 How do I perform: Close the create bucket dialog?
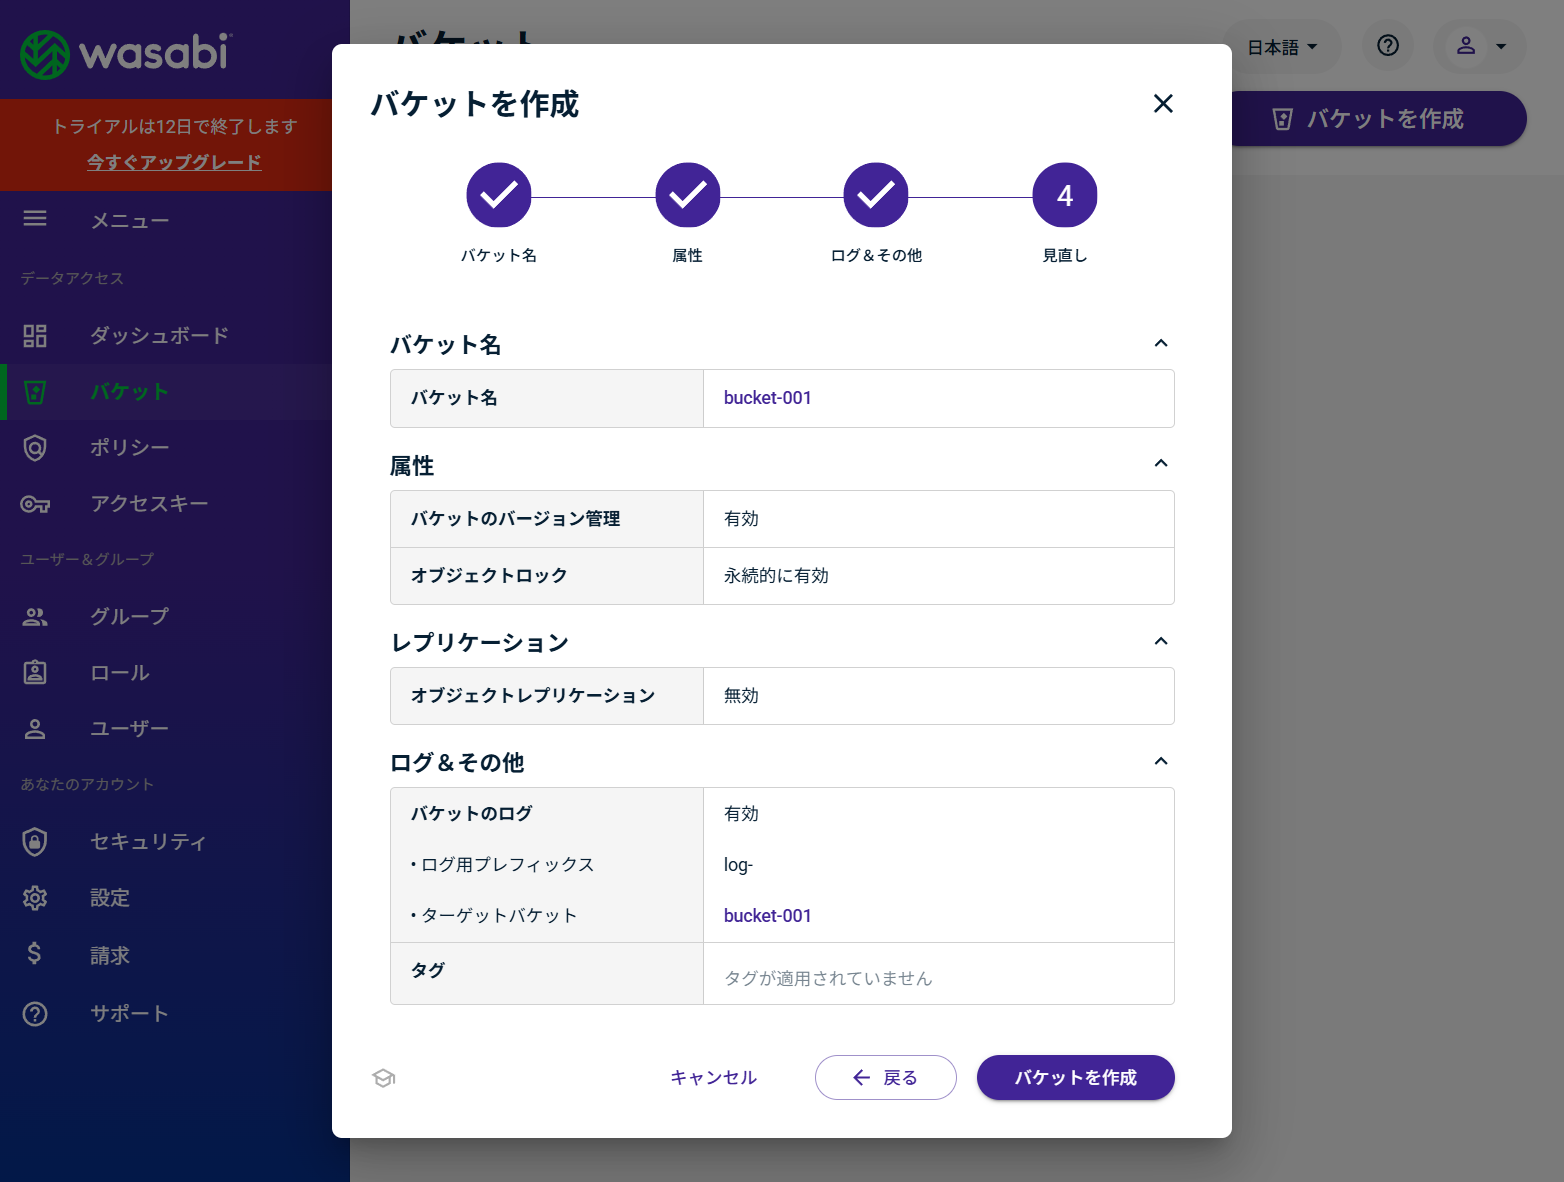1163,104
